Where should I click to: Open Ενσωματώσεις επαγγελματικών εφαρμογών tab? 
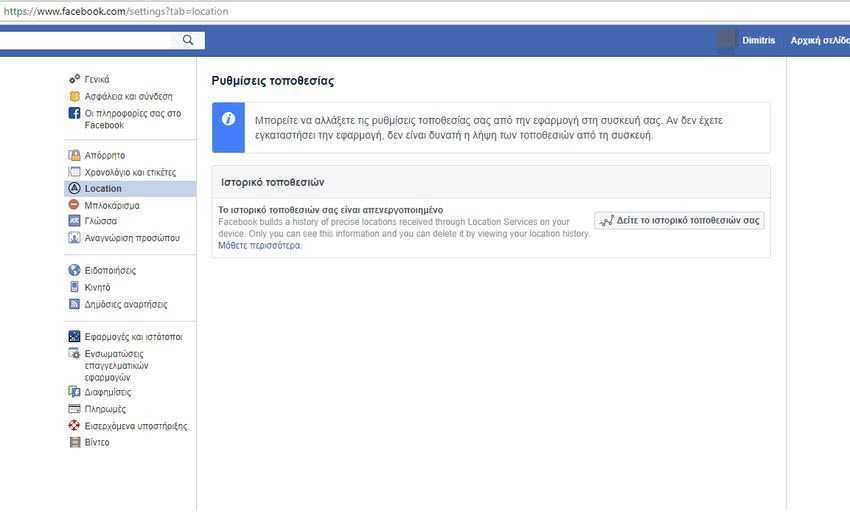click(x=116, y=365)
